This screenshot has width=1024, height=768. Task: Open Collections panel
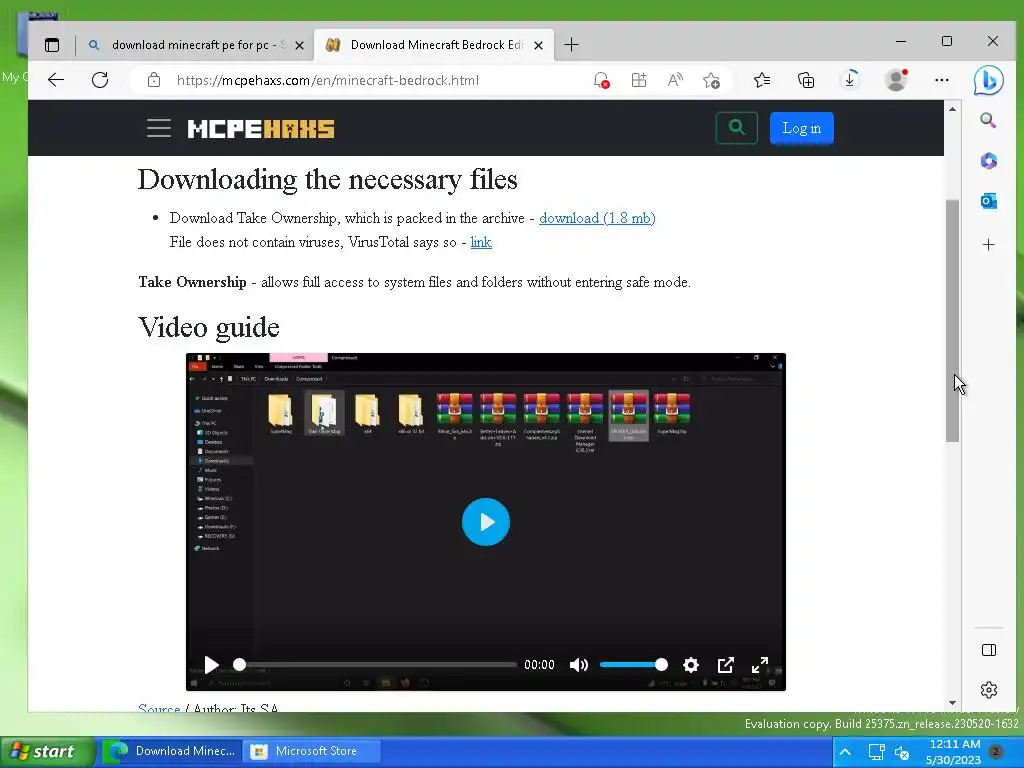[x=806, y=80]
